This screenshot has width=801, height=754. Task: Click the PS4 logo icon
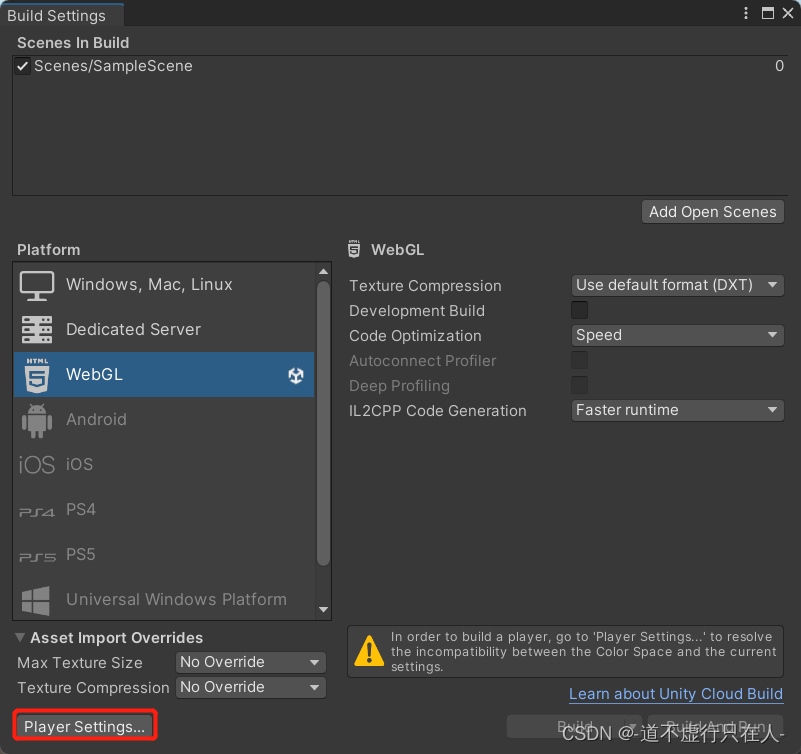coord(37,512)
